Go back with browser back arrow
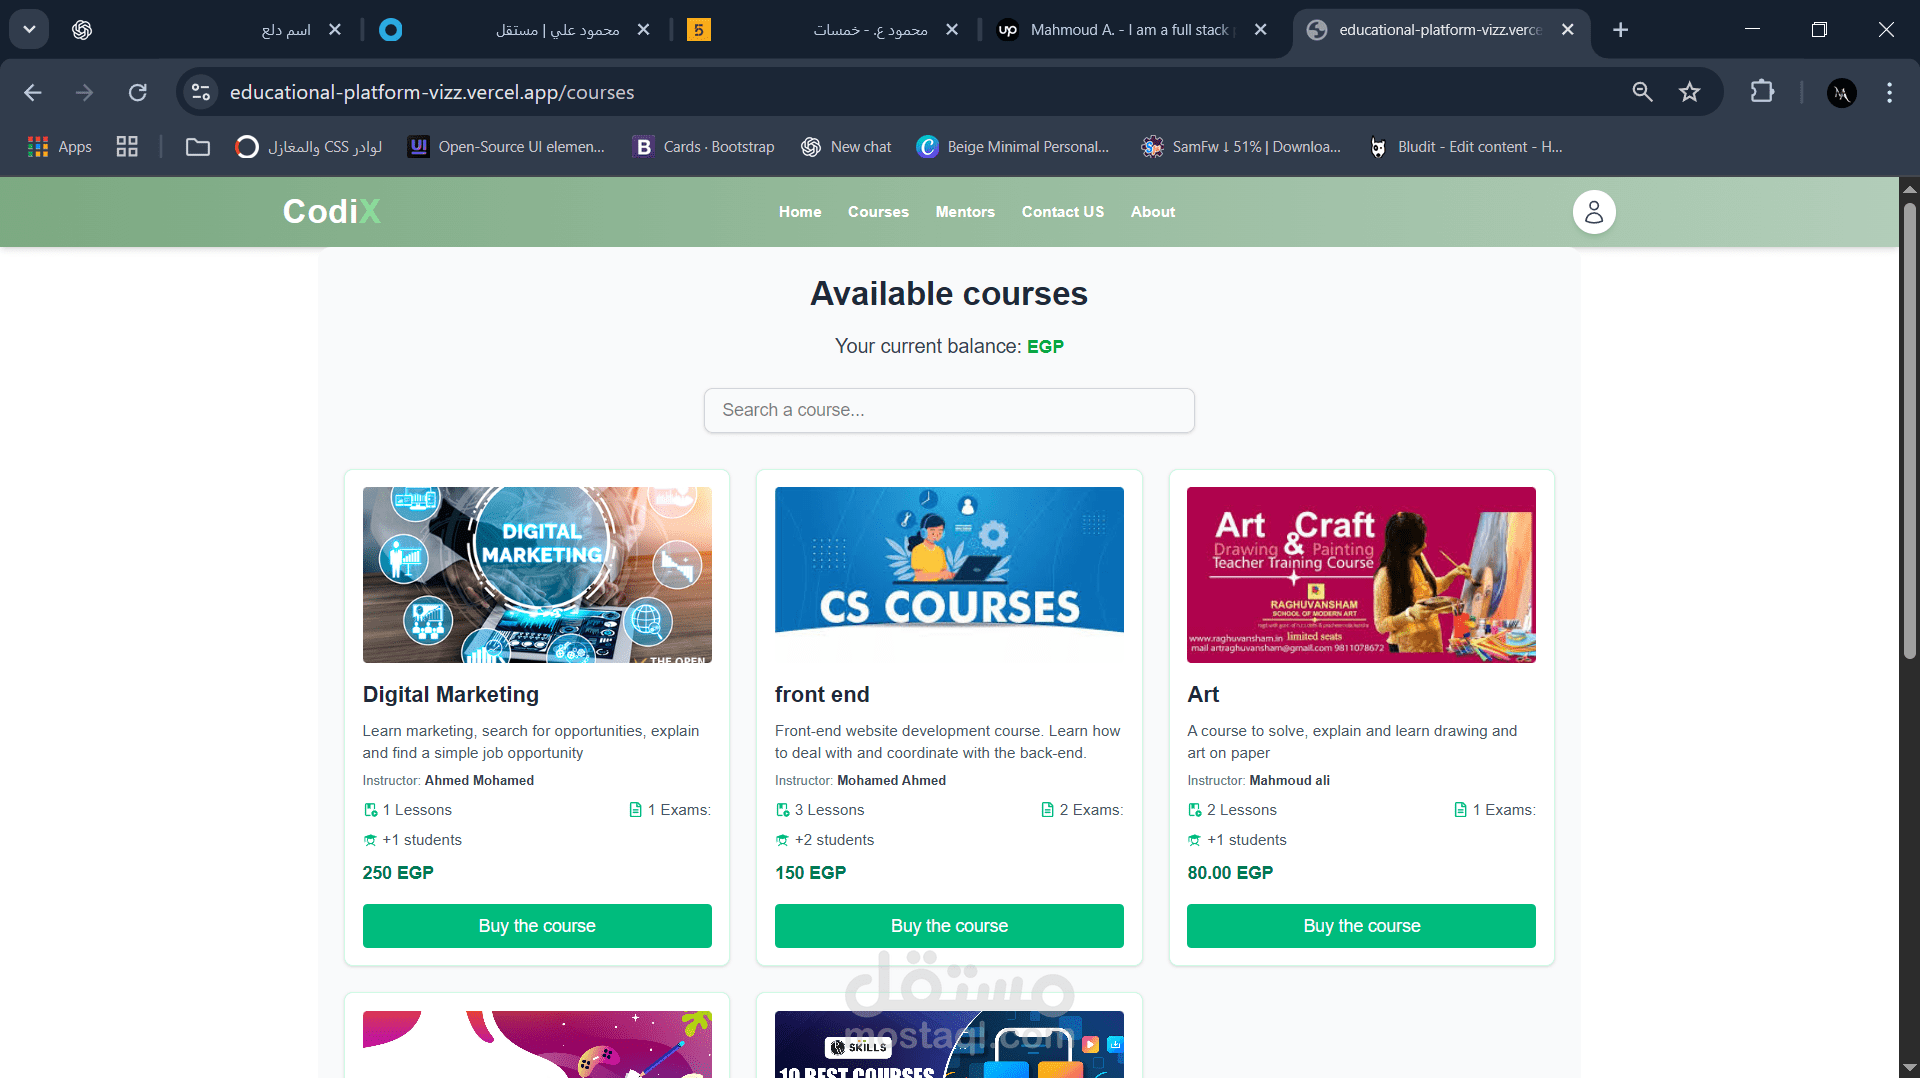Image resolution: width=1920 pixels, height=1078 pixels. [x=33, y=92]
